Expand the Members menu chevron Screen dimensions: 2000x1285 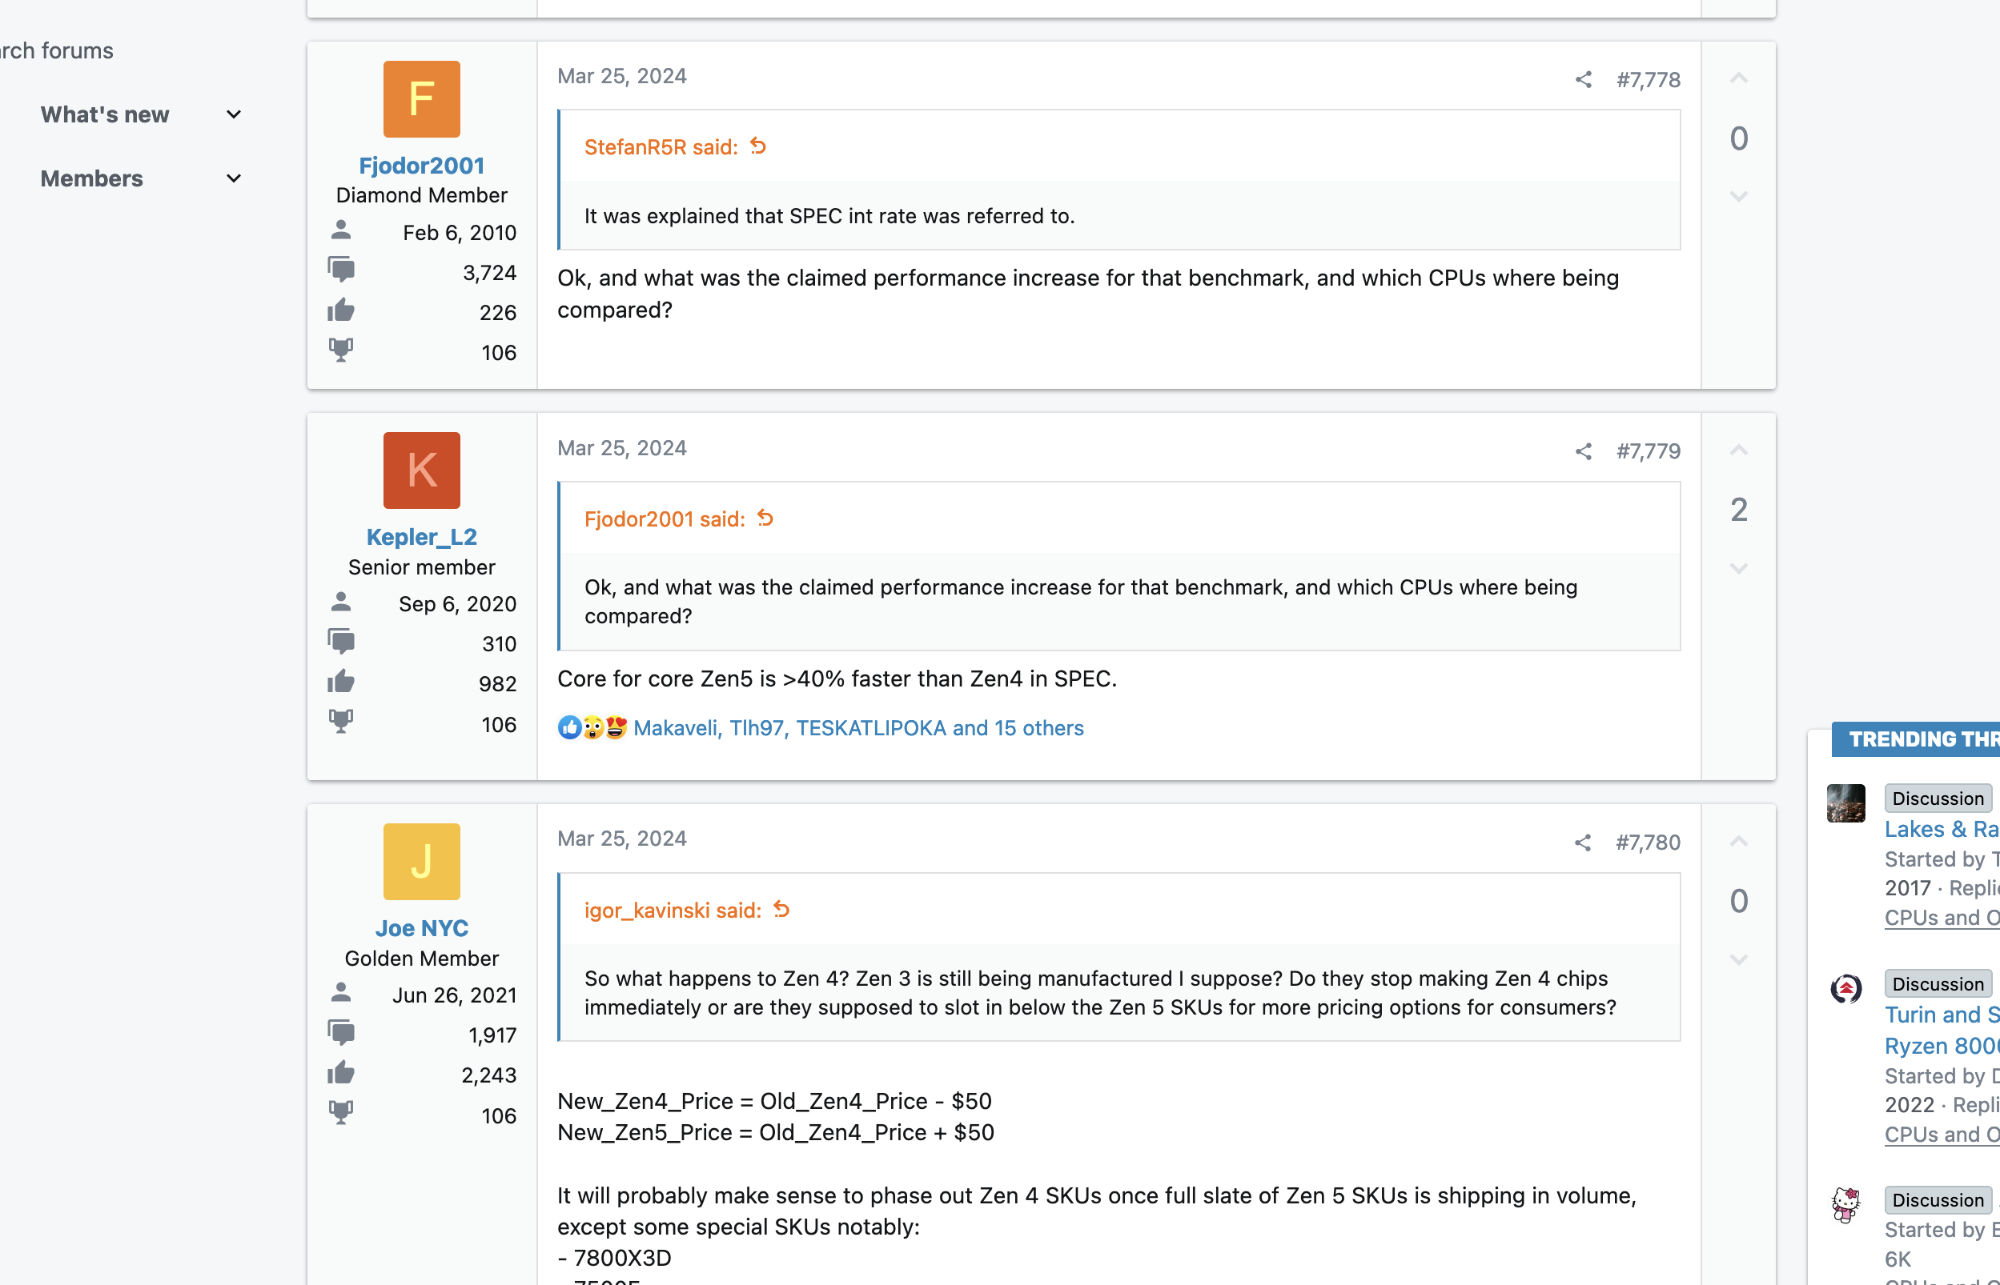[x=234, y=178]
